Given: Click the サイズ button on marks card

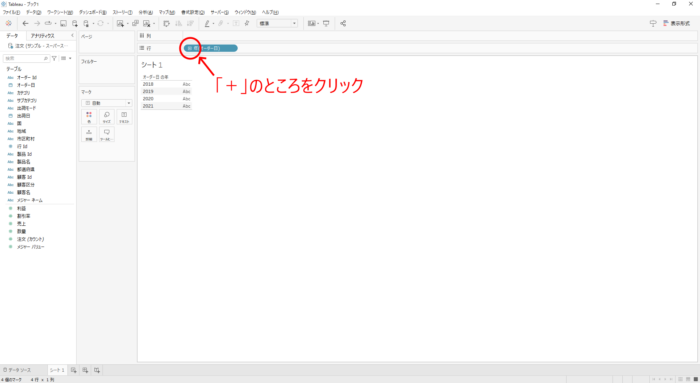Looking at the screenshot, I should point(107,117).
